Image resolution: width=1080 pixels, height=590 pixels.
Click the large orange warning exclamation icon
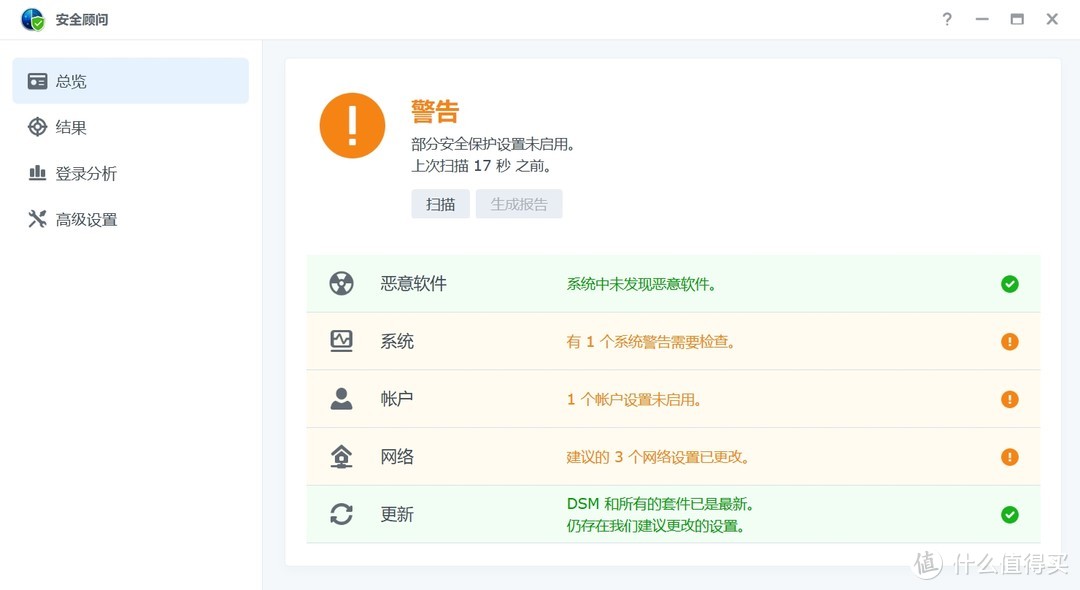pos(352,125)
